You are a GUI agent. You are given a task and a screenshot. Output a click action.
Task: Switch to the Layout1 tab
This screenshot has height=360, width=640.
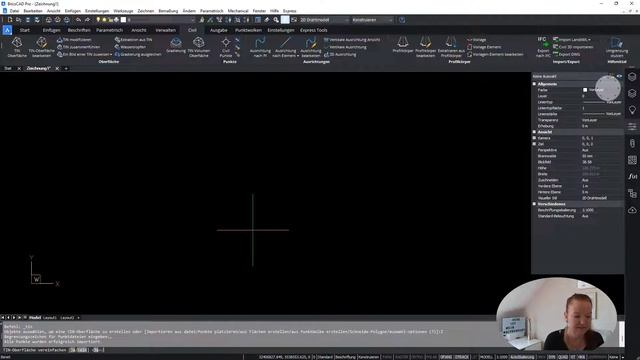coord(50,318)
